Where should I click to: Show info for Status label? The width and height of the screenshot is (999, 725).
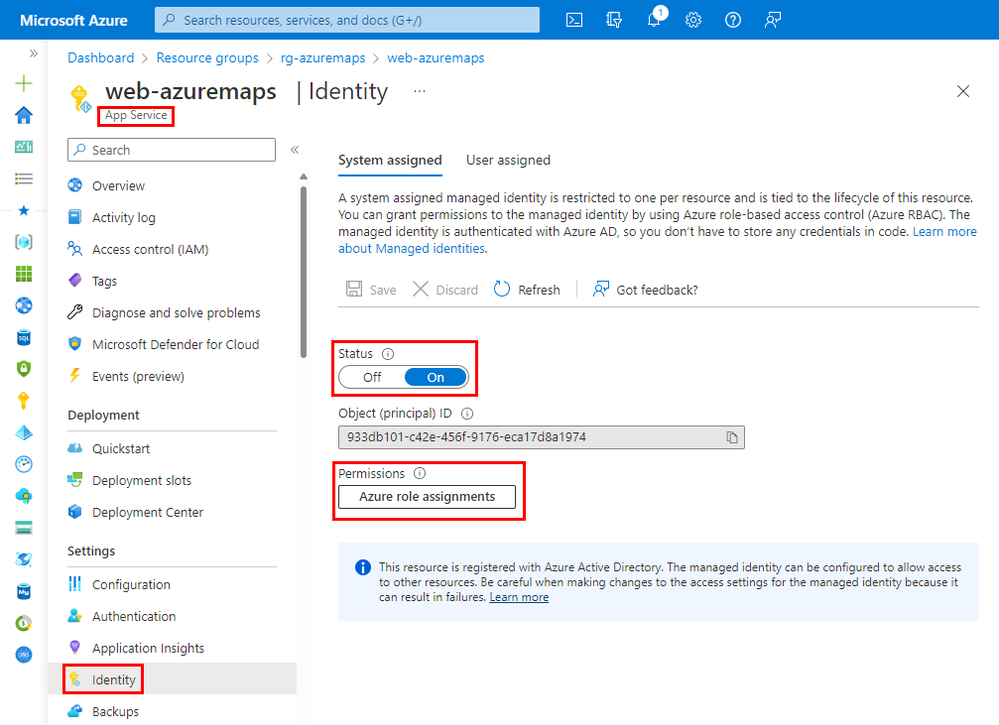point(387,354)
